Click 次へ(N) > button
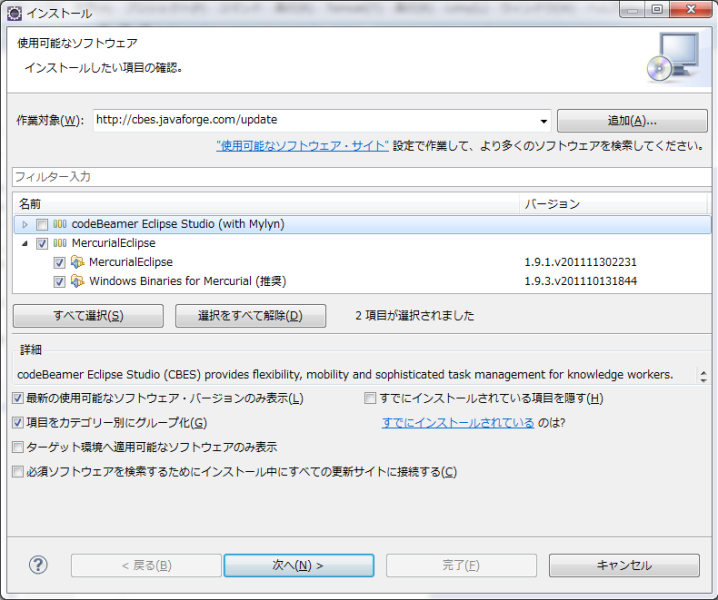This screenshot has height=600, width=718. [x=299, y=566]
